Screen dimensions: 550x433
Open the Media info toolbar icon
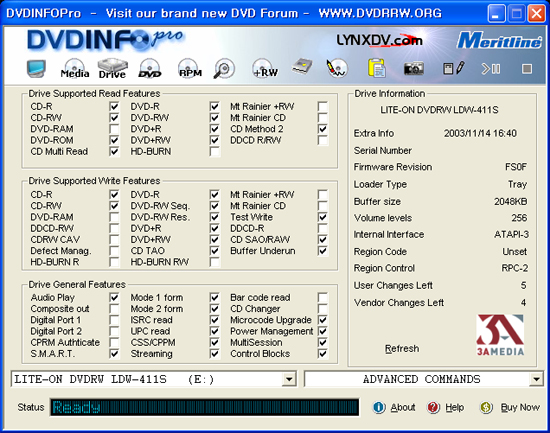coord(75,69)
